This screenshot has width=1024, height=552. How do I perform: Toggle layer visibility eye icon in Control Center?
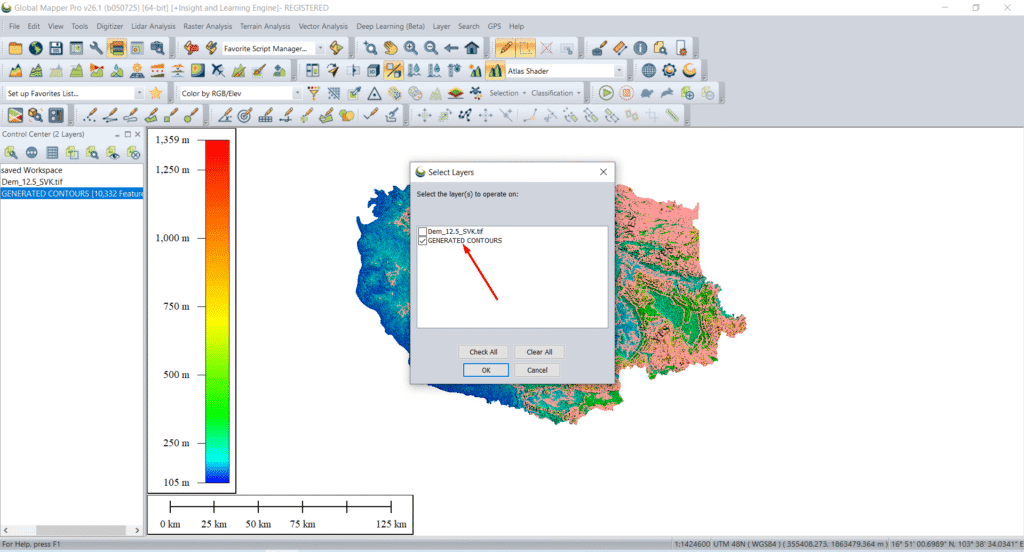pos(113,153)
